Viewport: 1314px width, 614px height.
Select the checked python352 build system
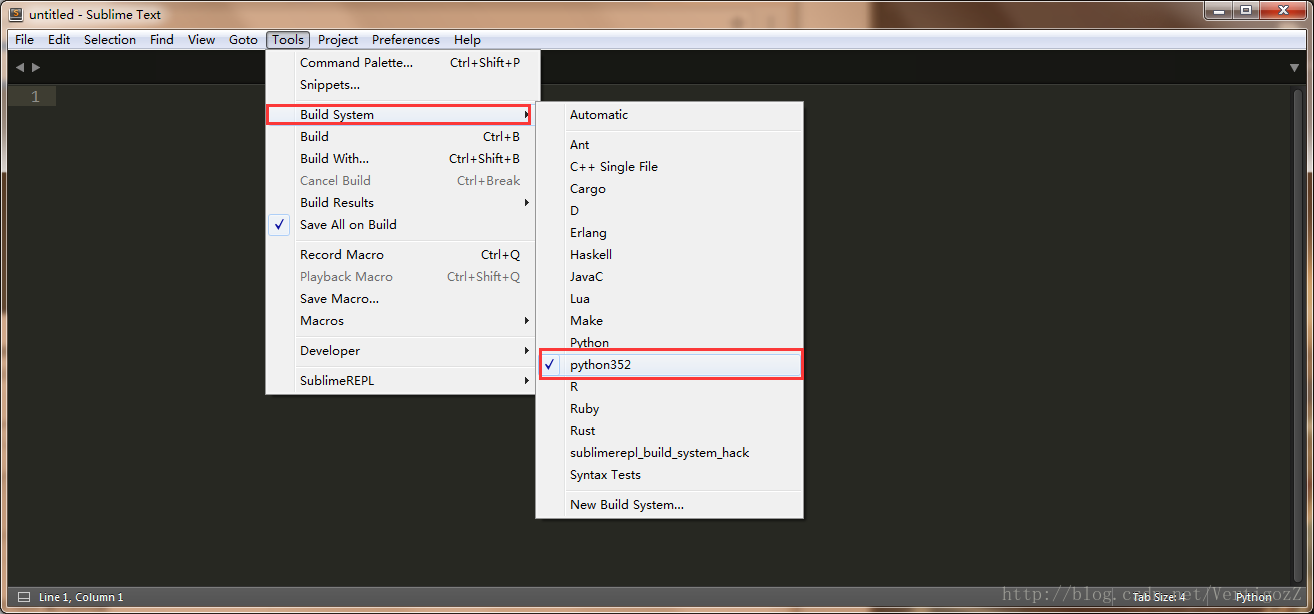670,365
